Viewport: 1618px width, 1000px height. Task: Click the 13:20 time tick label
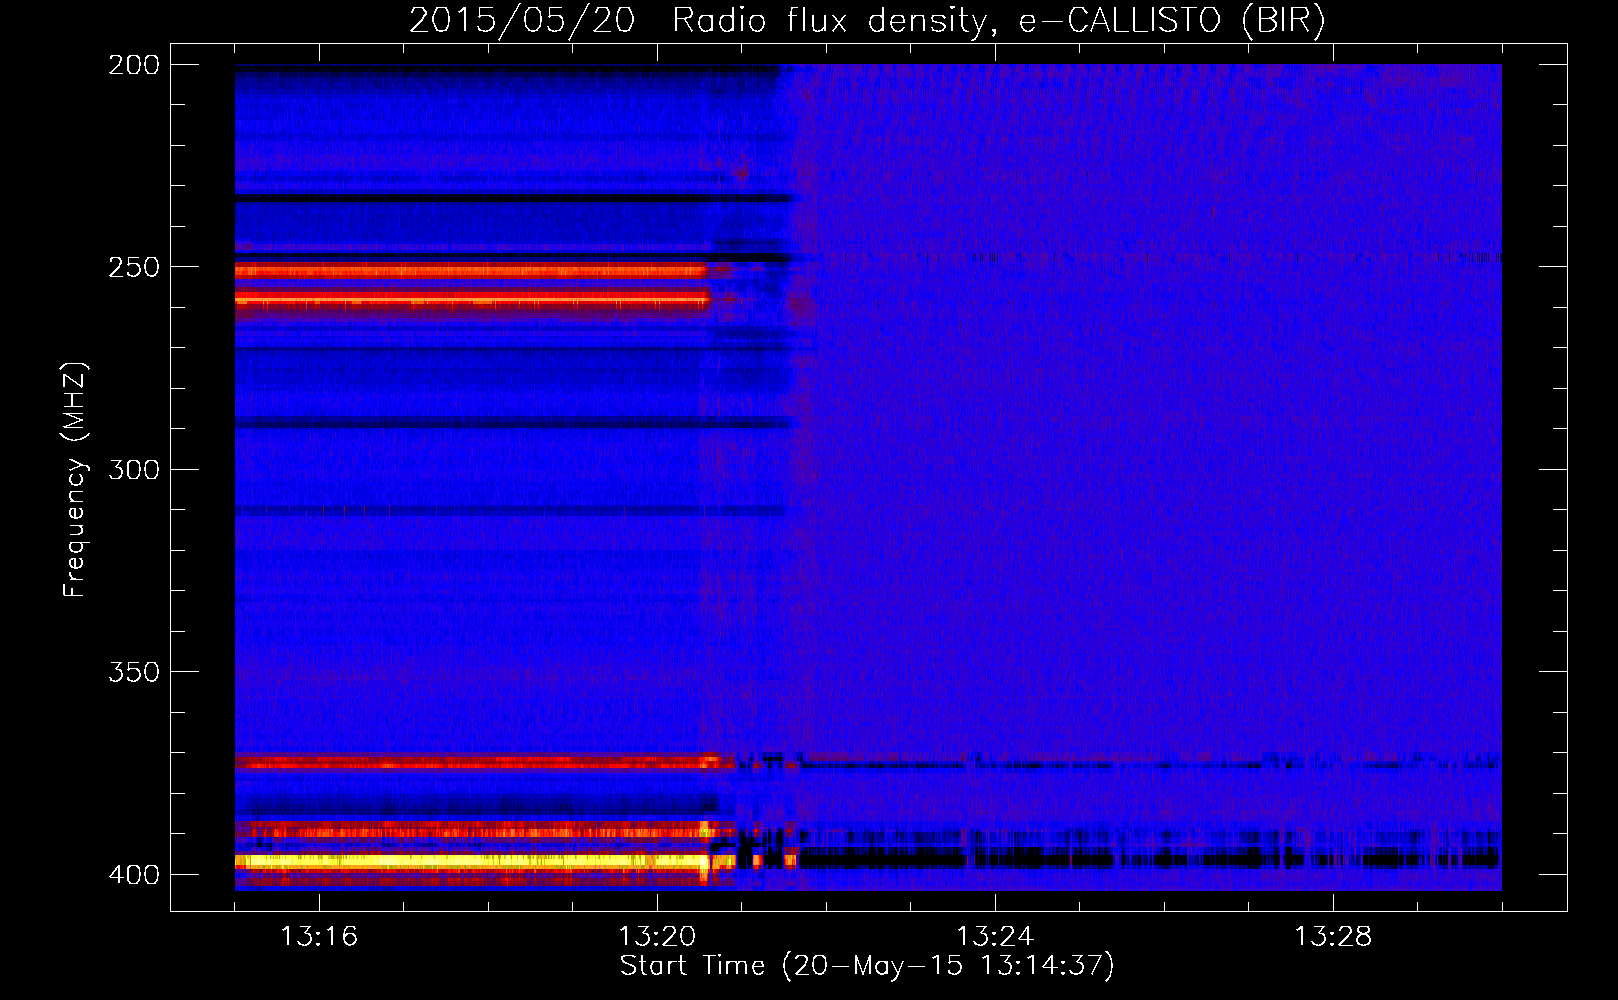[x=657, y=936]
